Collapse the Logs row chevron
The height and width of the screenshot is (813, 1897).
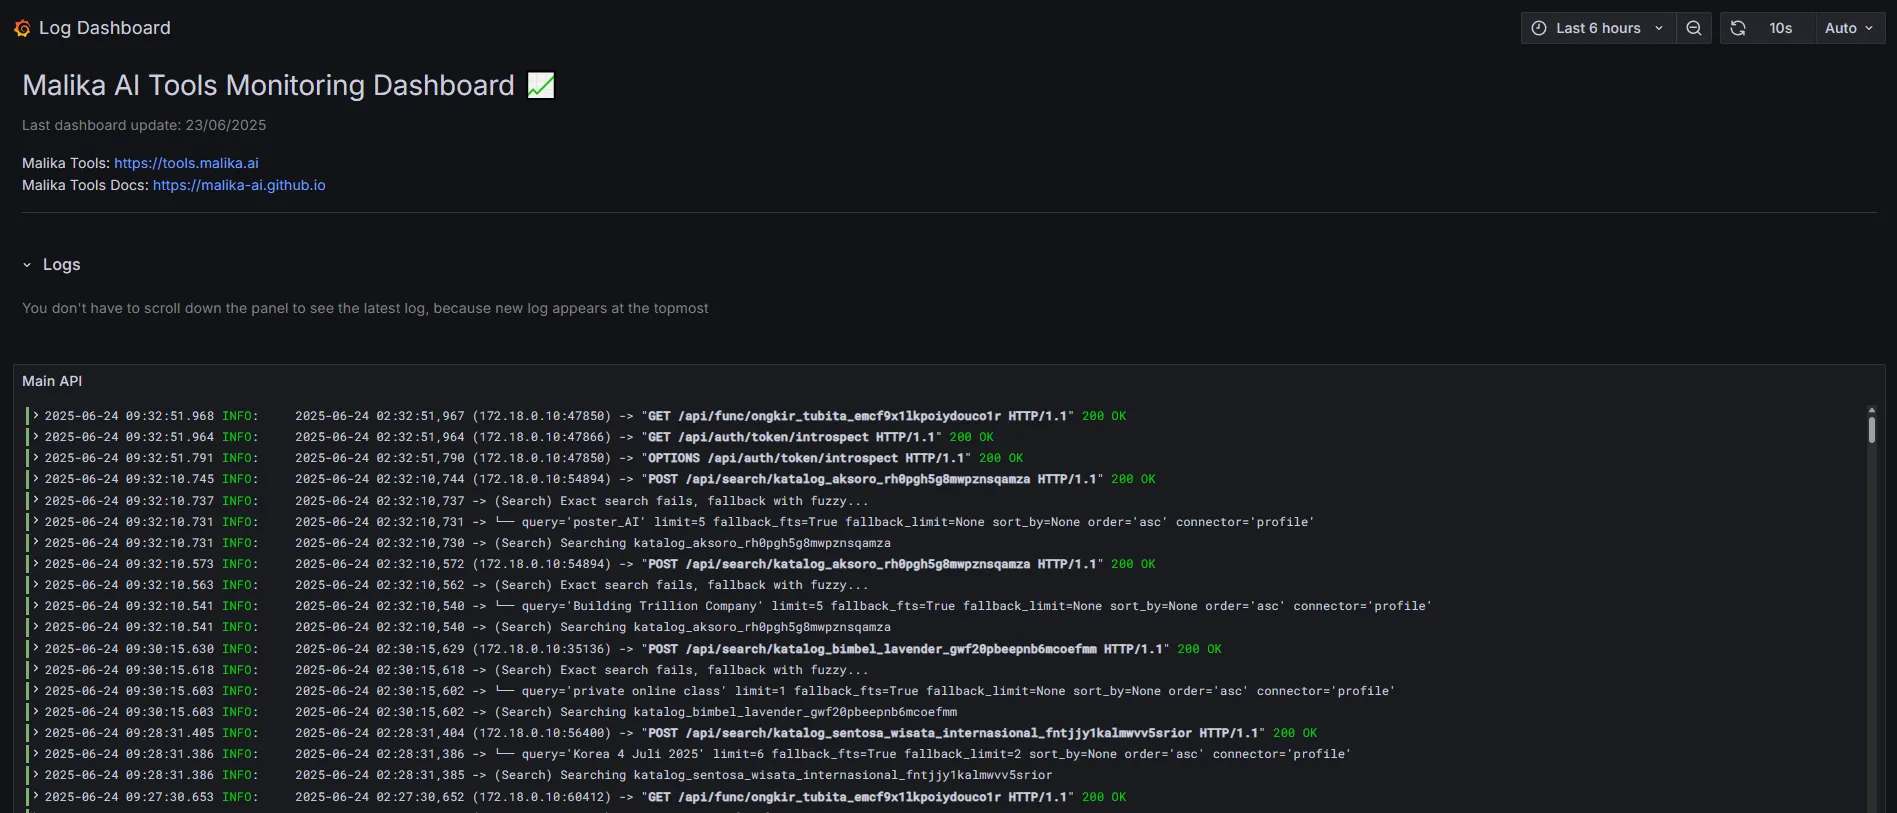tap(27, 265)
